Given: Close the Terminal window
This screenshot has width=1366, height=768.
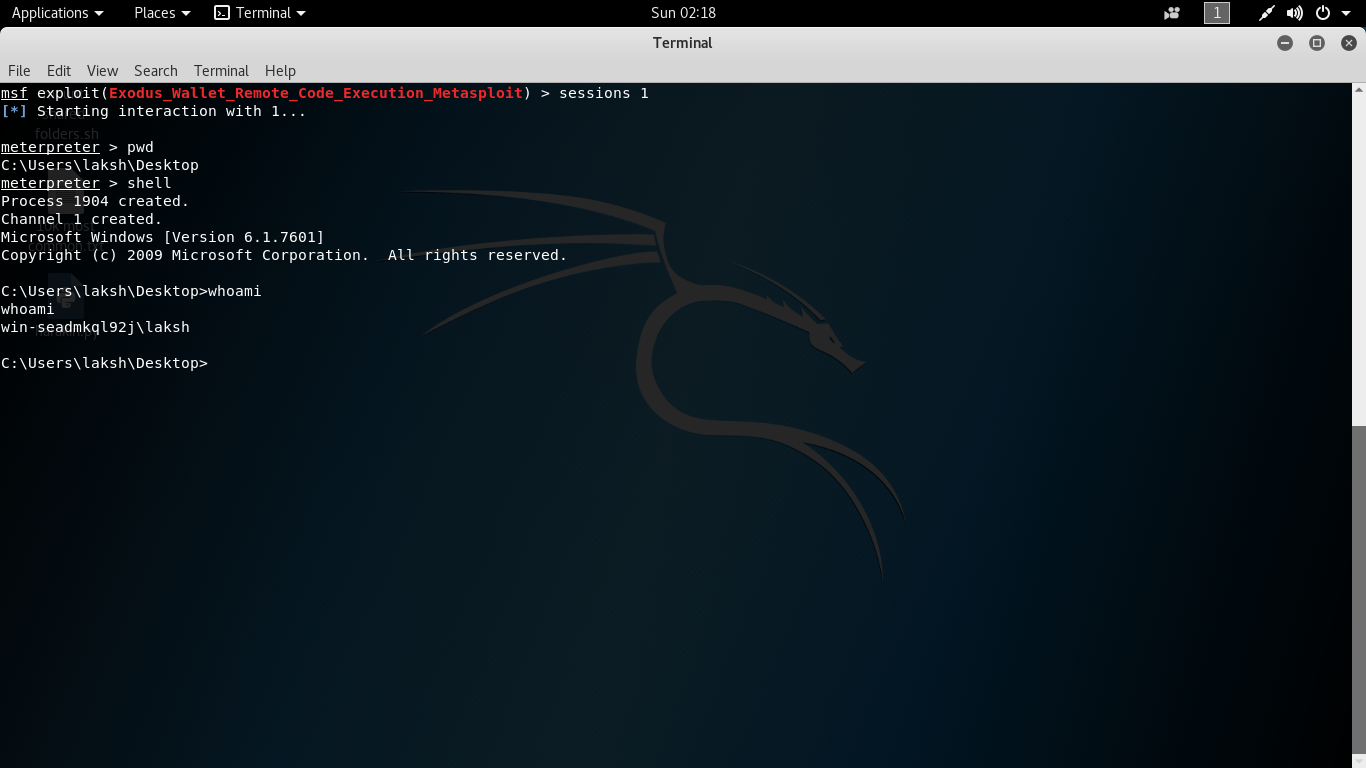Looking at the screenshot, I should 1349,43.
